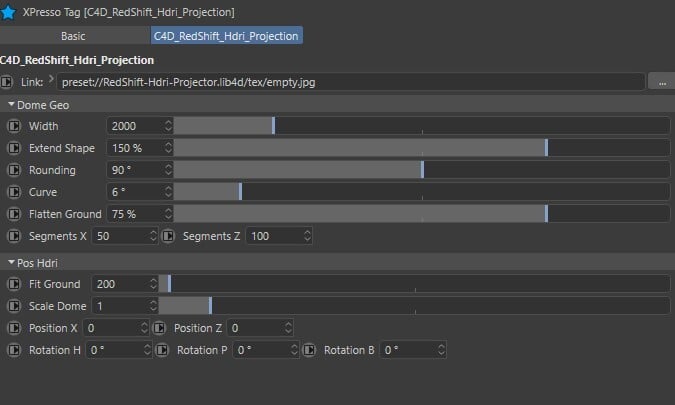Click the Fit Ground spinner arrows
Viewport: 675px width, 405px height.
(153, 284)
